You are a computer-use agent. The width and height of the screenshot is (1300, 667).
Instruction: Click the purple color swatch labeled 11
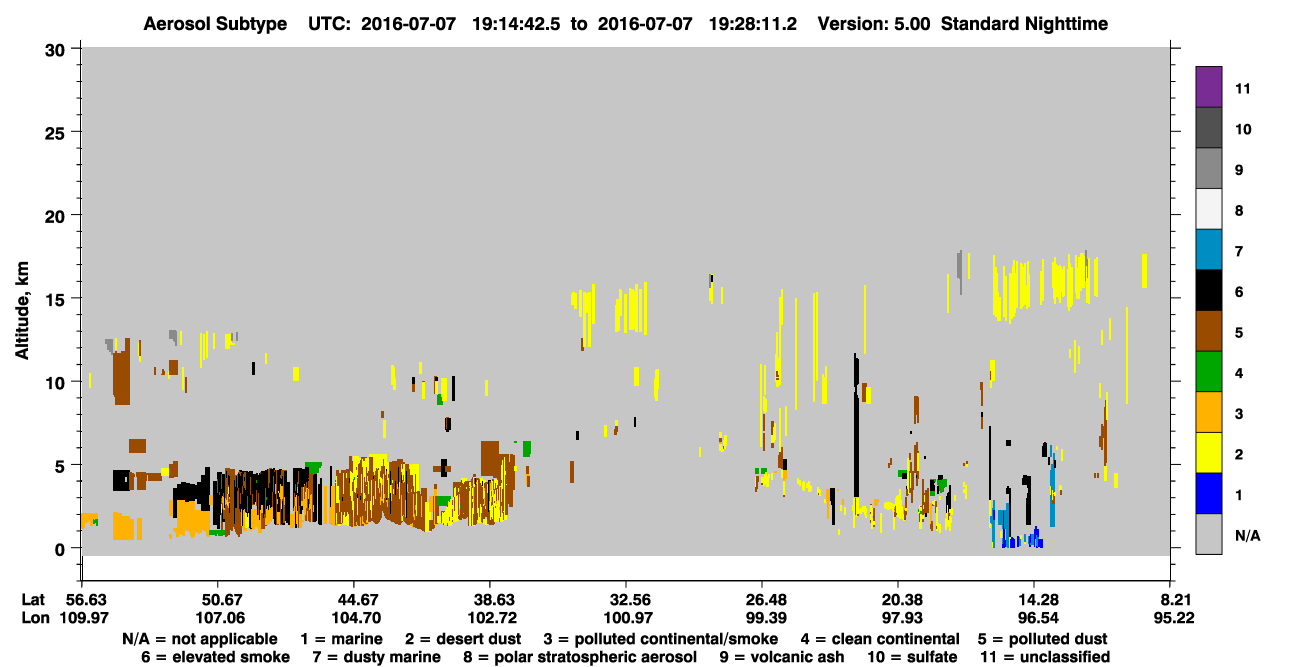point(1210,86)
